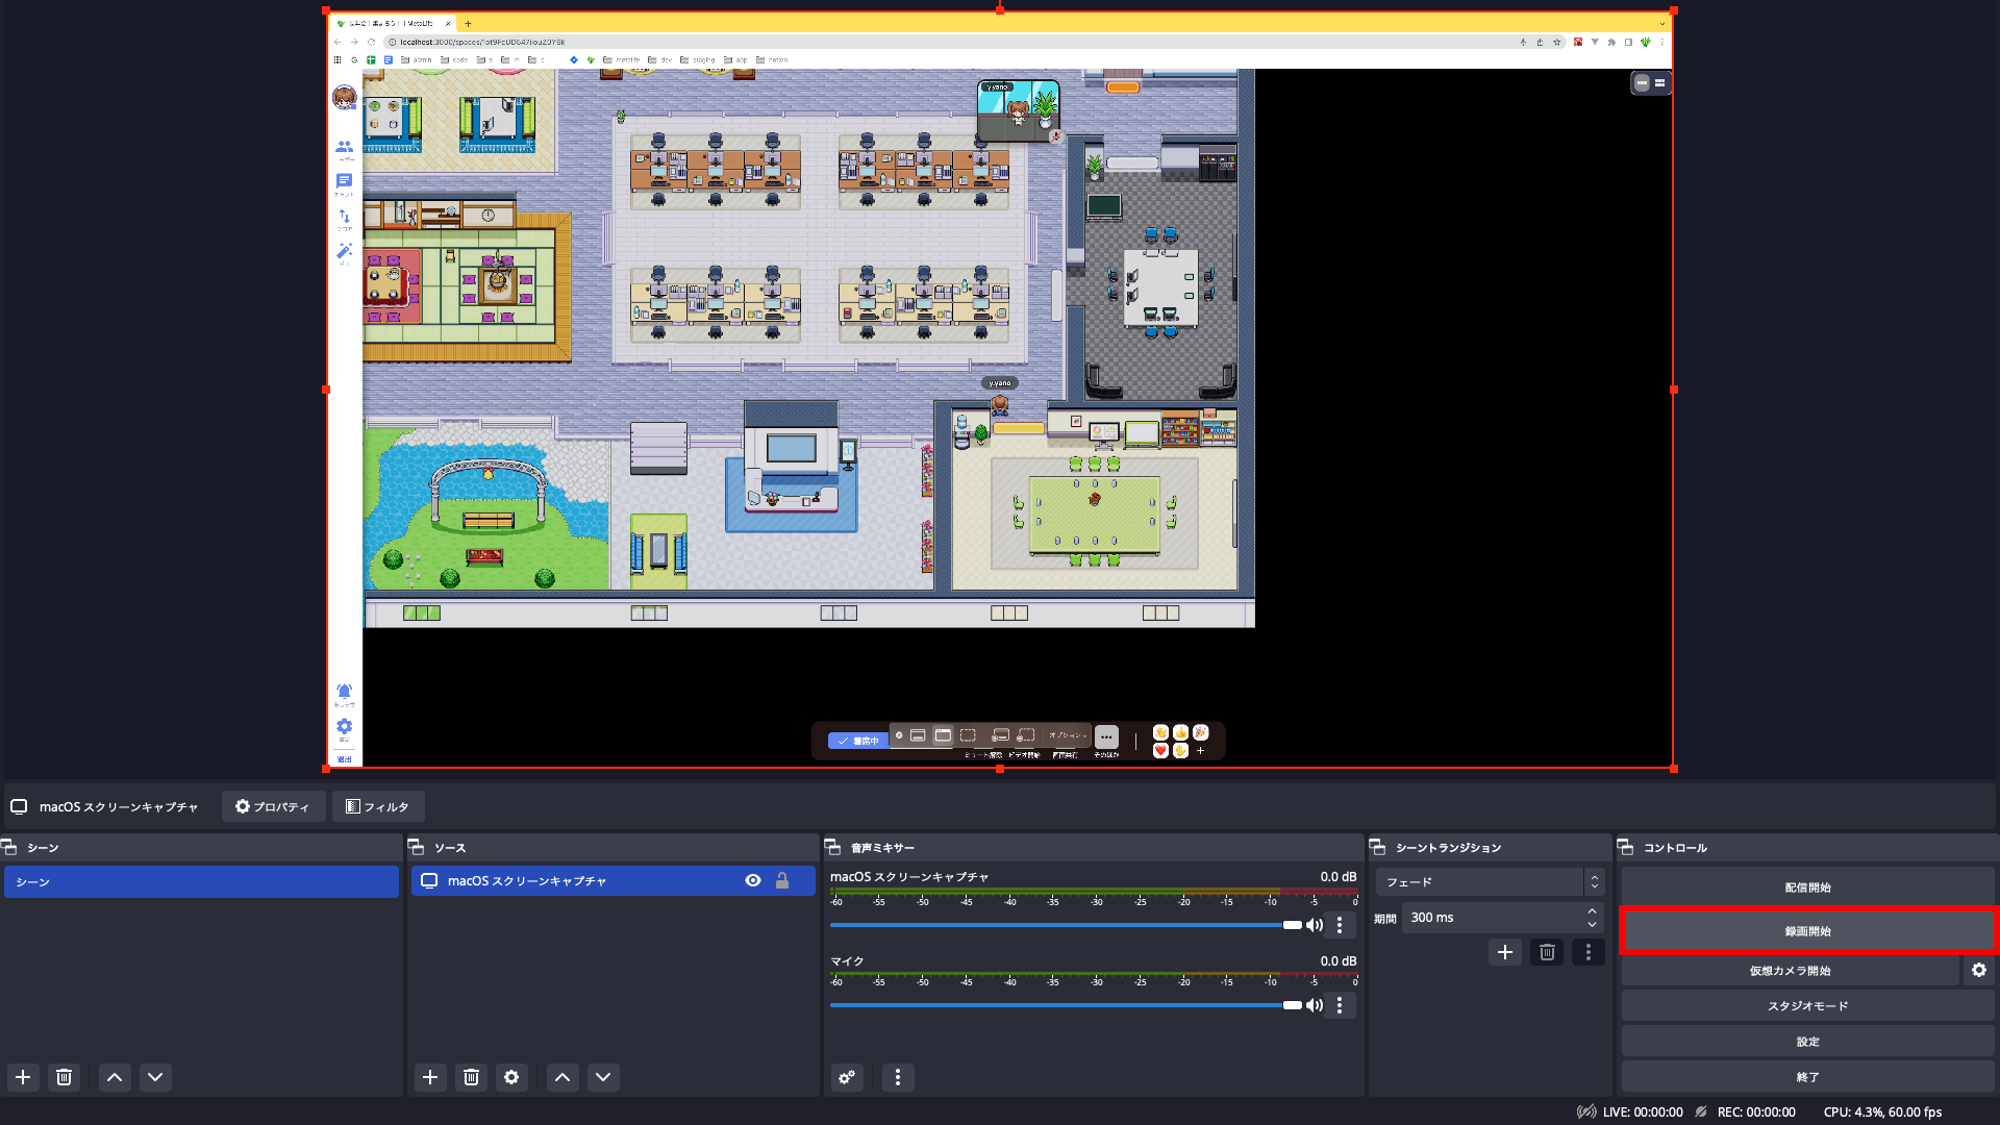Image resolution: width=2000 pixels, height=1125 pixels.
Task: Move the scene down with the arrow
Action: click(155, 1077)
